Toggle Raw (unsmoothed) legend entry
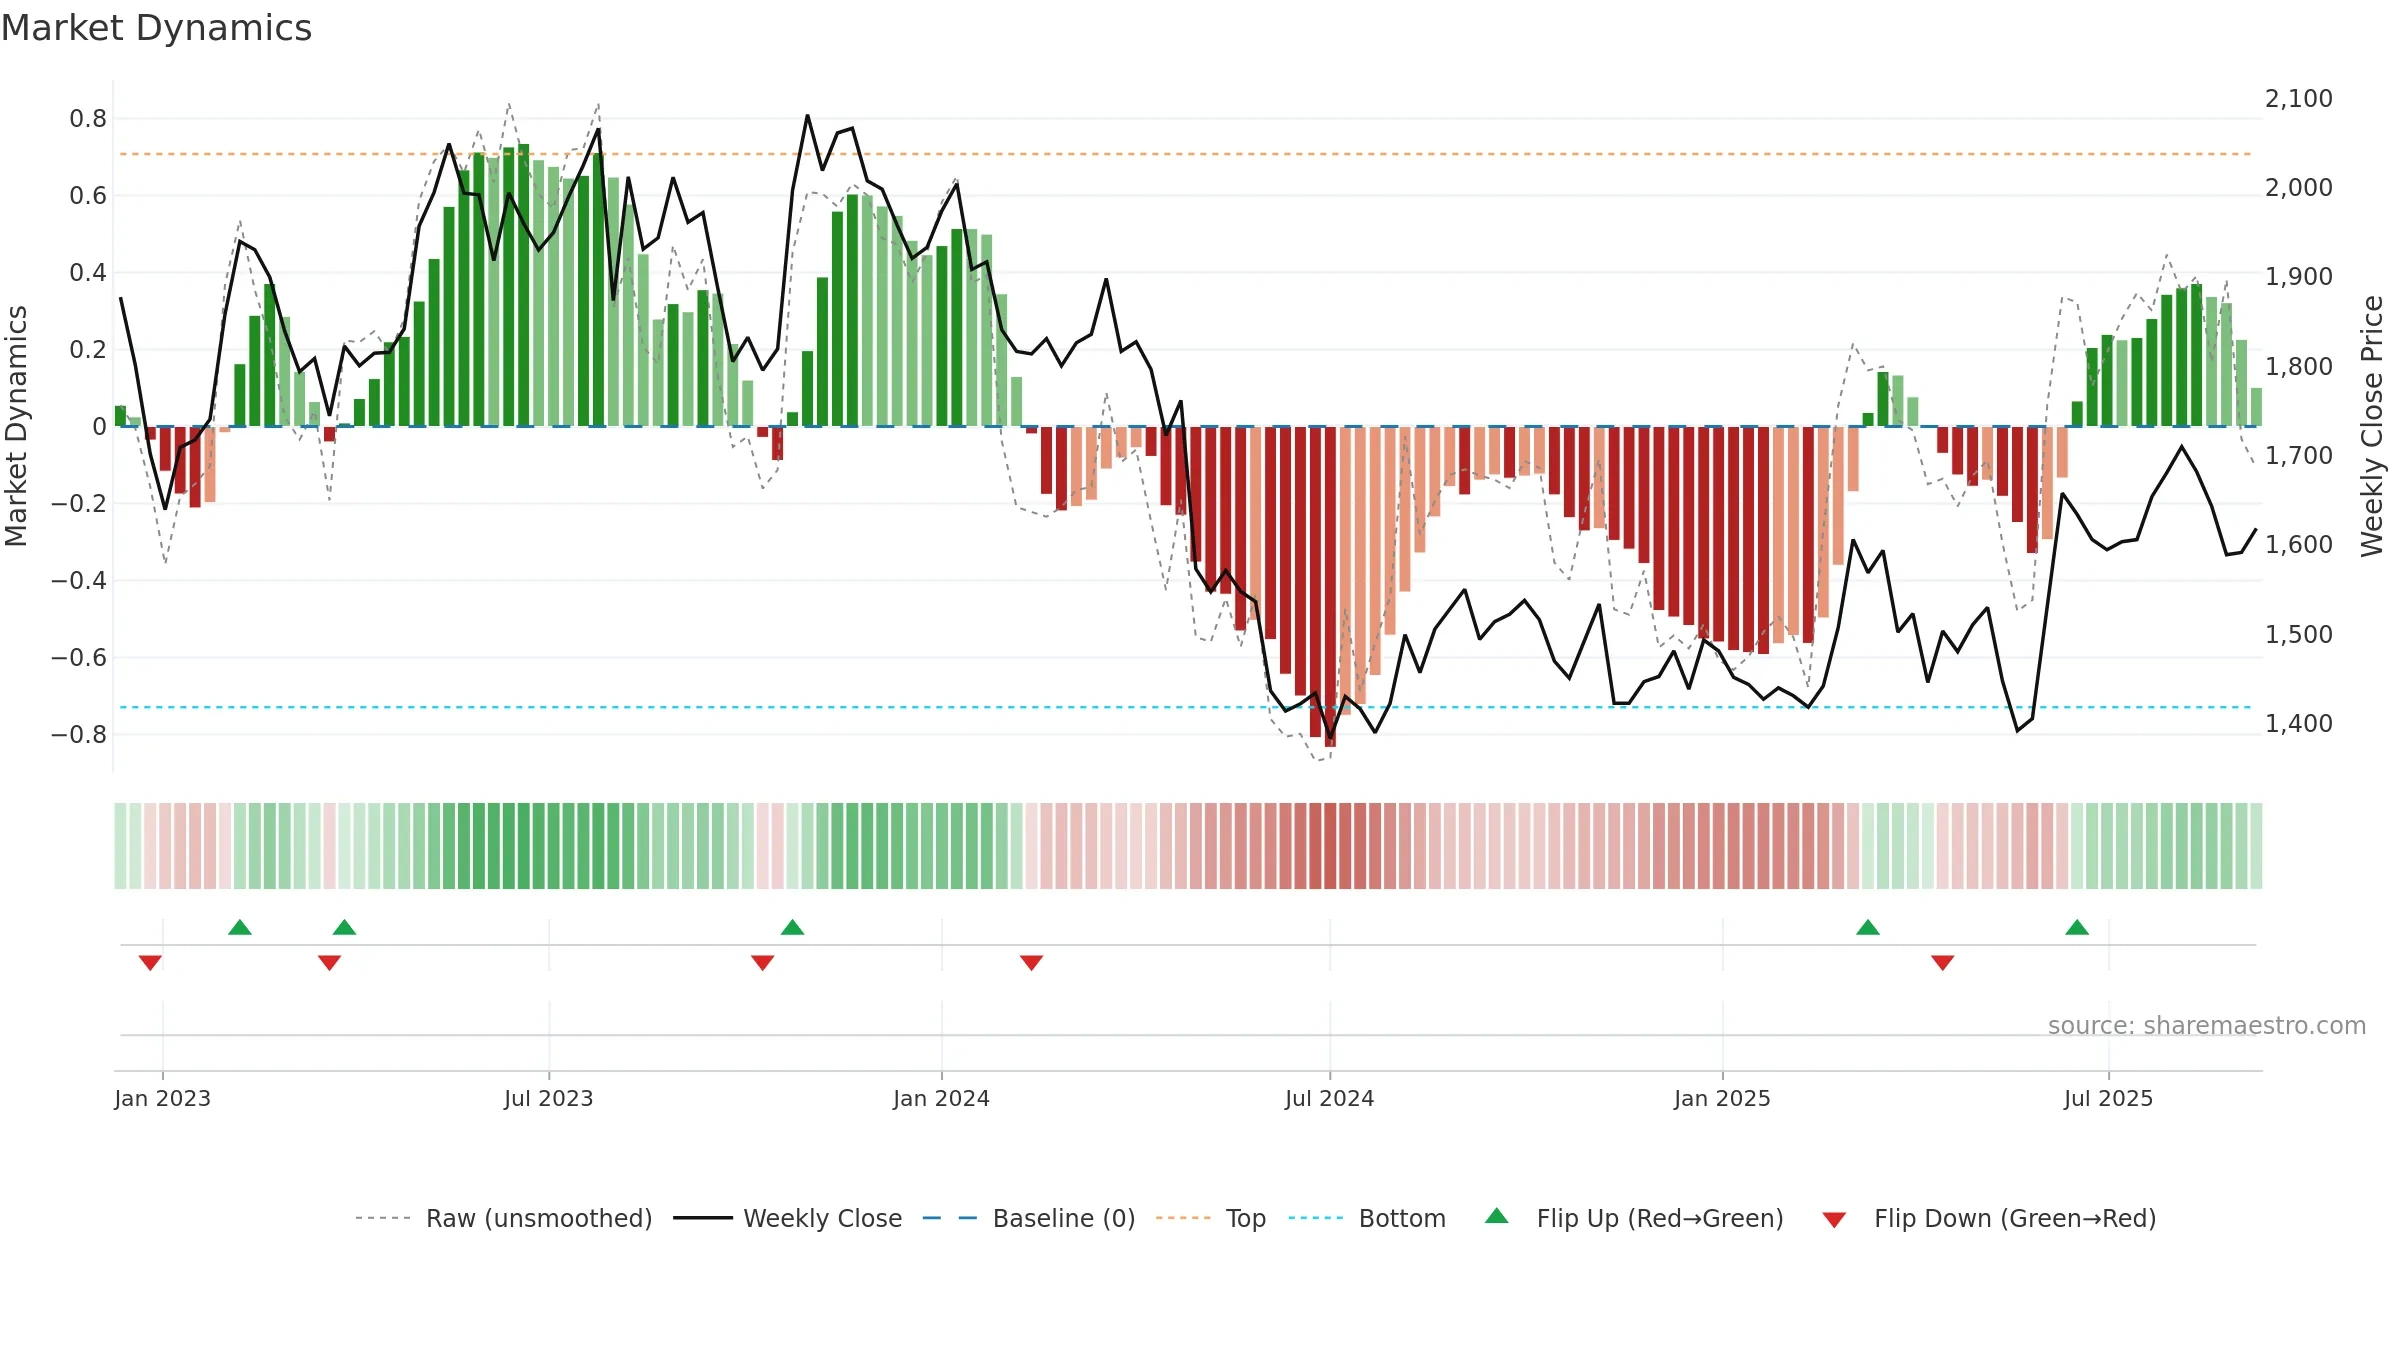Viewport: 2400px width, 1350px height. [503, 1218]
